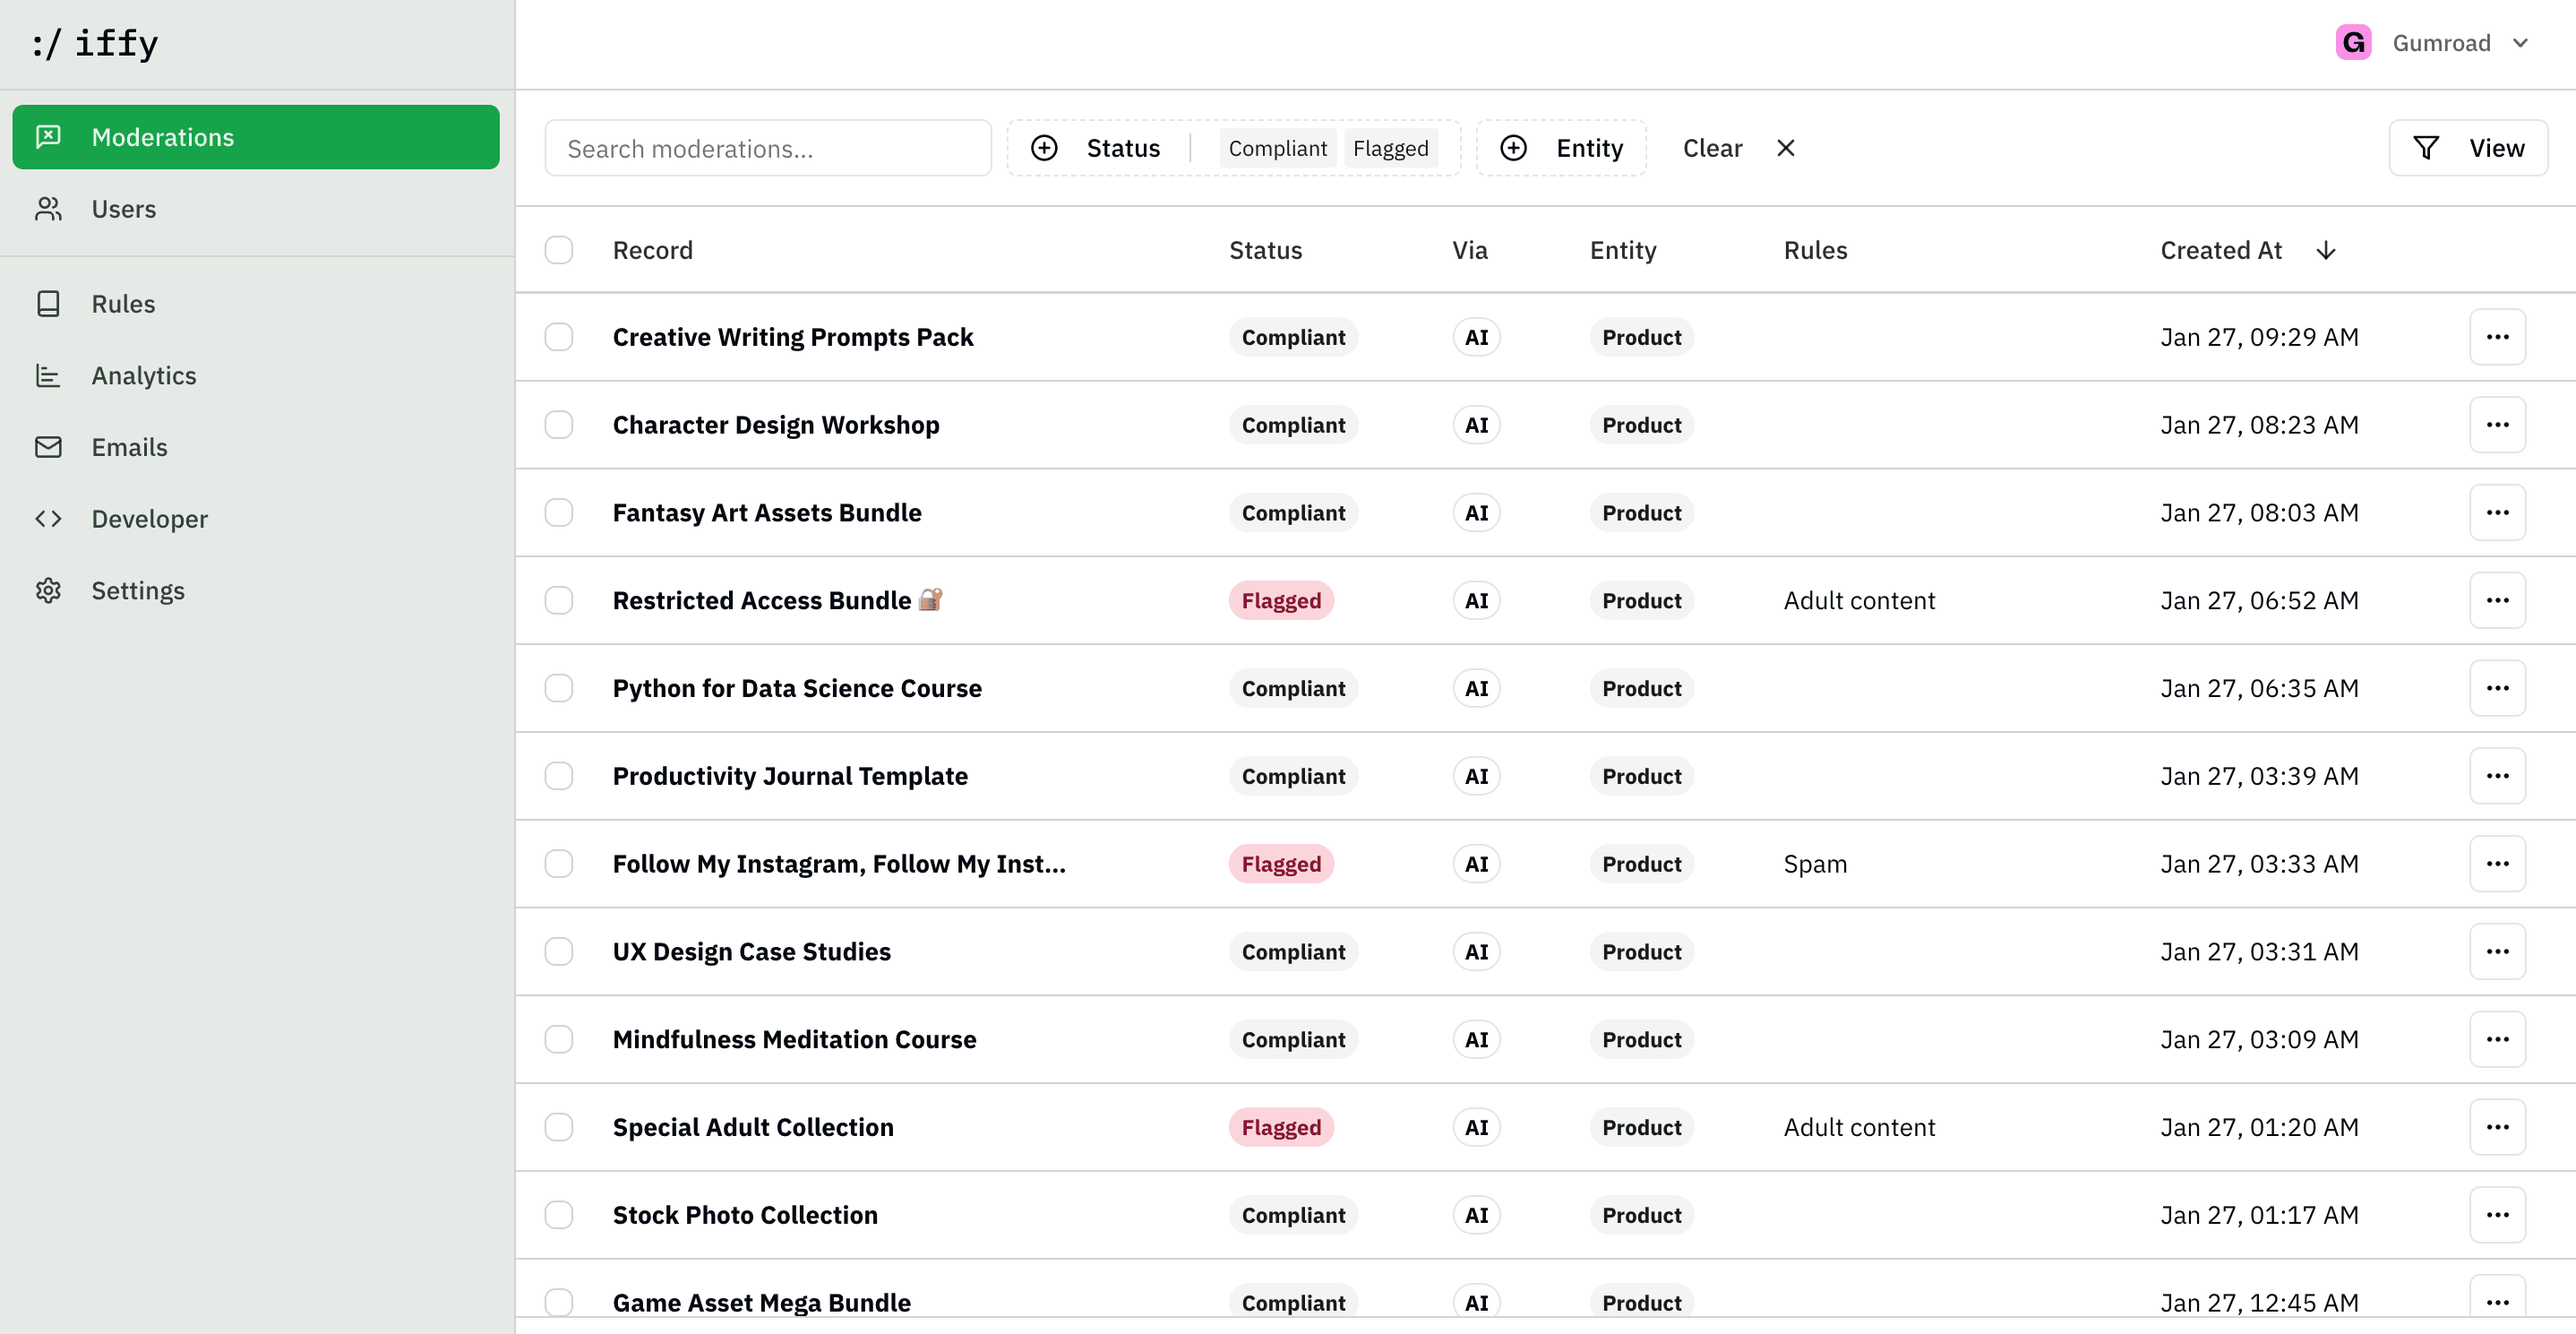The width and height of the screenshot is (2576, 1334).
Task: Check the select-all checkbox in the header
Action: point(559,249)
